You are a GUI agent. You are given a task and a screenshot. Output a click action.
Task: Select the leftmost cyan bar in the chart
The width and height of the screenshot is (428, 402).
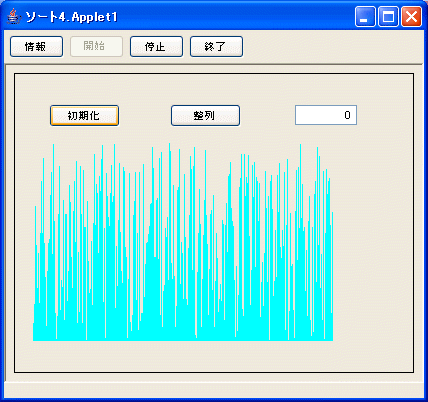click(34, 332)
